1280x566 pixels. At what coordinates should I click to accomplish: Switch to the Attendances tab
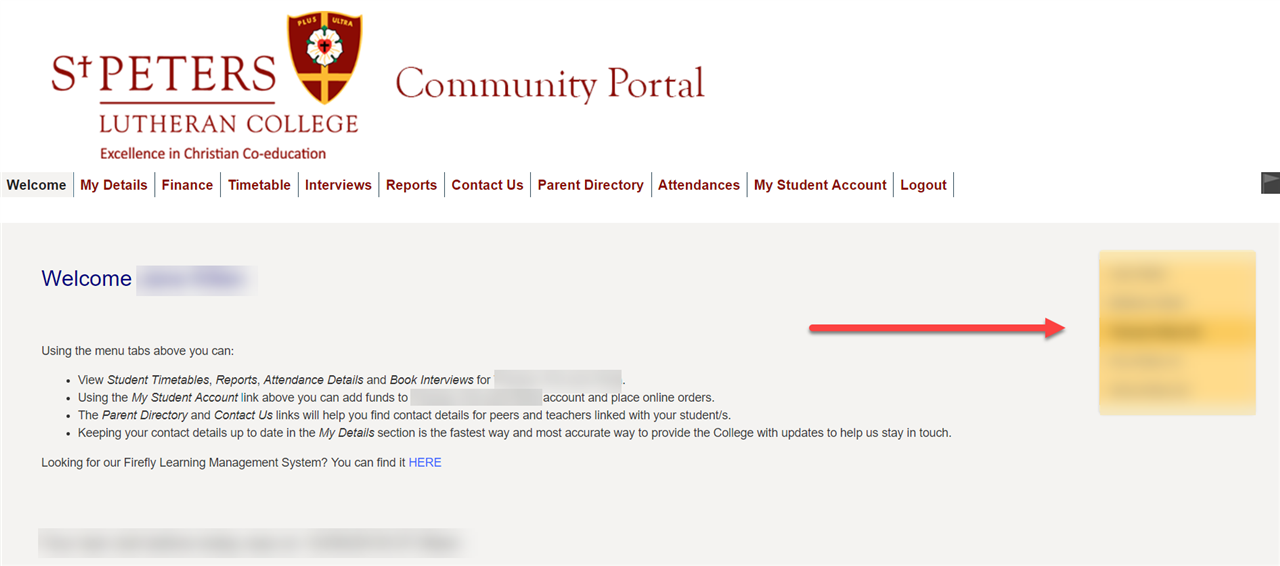(699, 185)
